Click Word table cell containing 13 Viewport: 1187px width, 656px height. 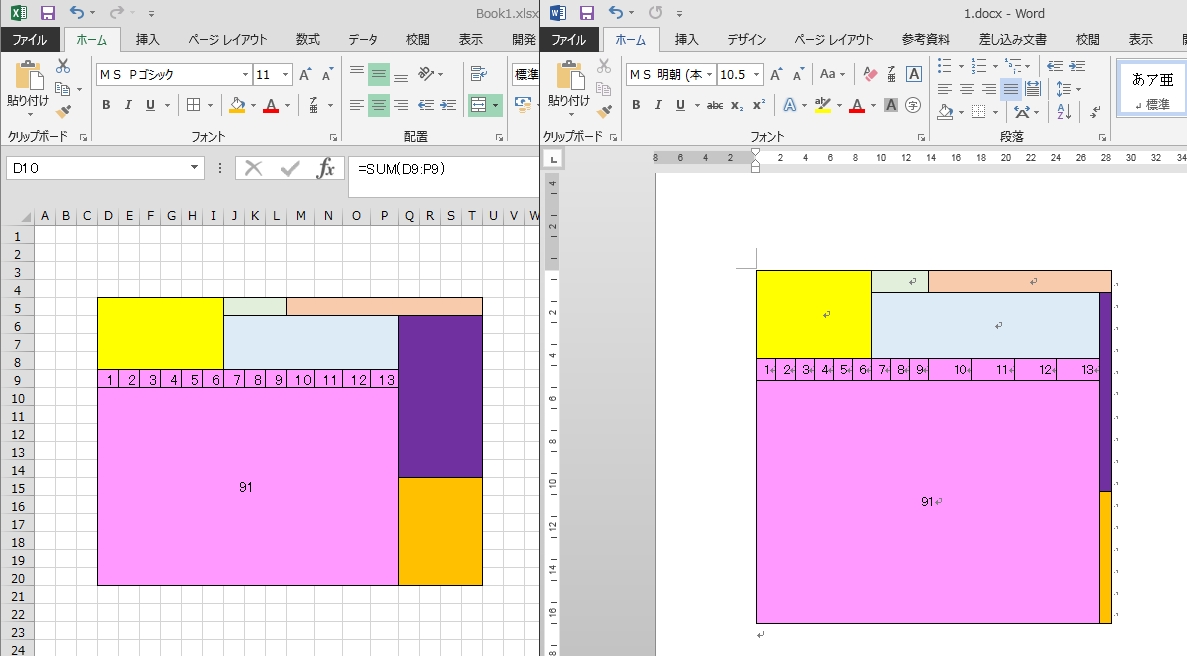coord(1078,369)
